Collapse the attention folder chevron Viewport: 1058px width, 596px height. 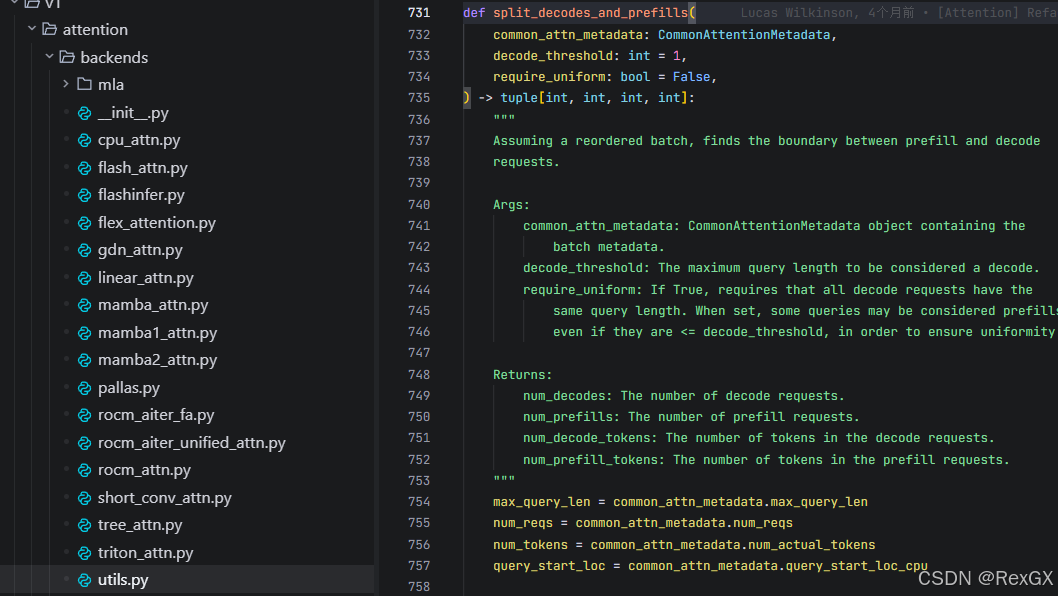tap(32, 29)
